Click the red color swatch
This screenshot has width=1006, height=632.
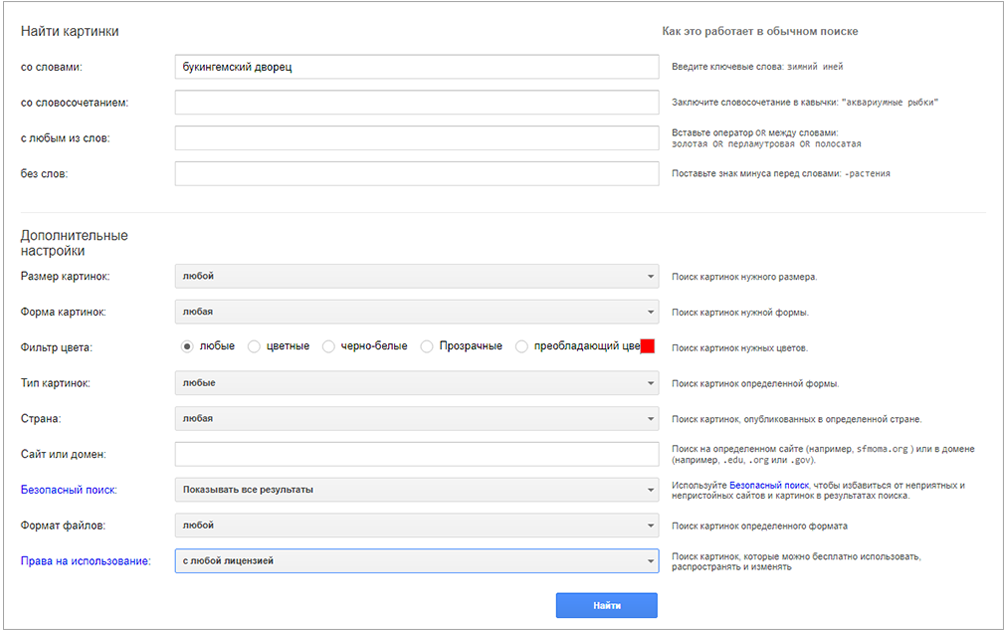[x=647, y=346]
